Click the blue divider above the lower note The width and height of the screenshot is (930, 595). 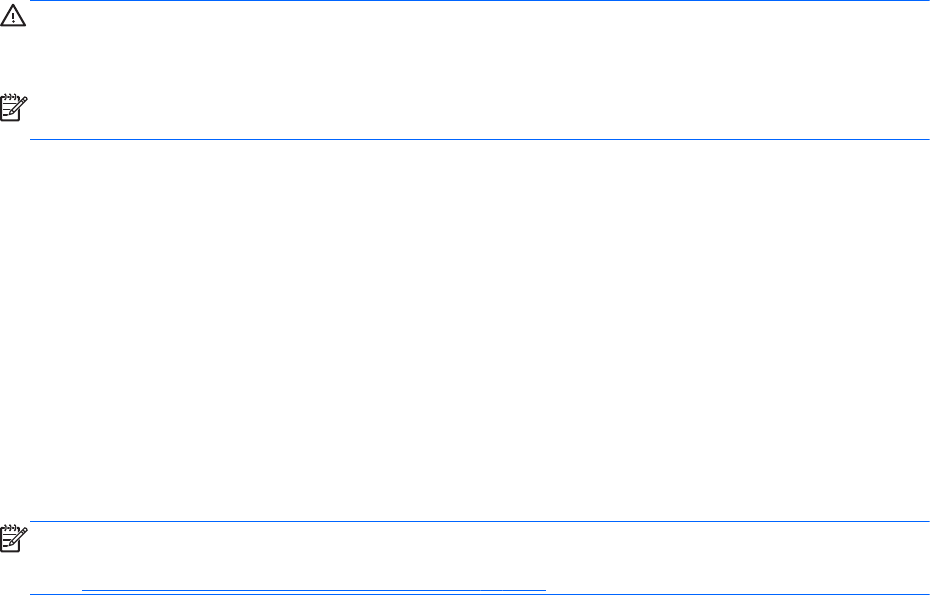(x=480, y=521)
